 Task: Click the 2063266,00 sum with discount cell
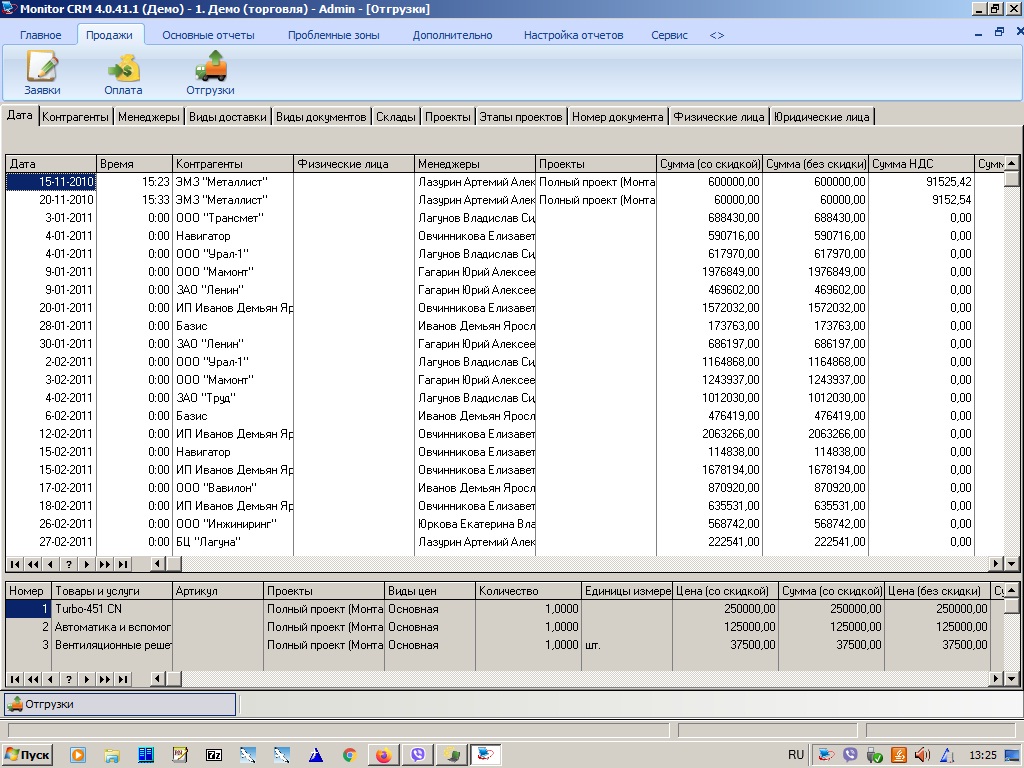(x=709, y=434)
